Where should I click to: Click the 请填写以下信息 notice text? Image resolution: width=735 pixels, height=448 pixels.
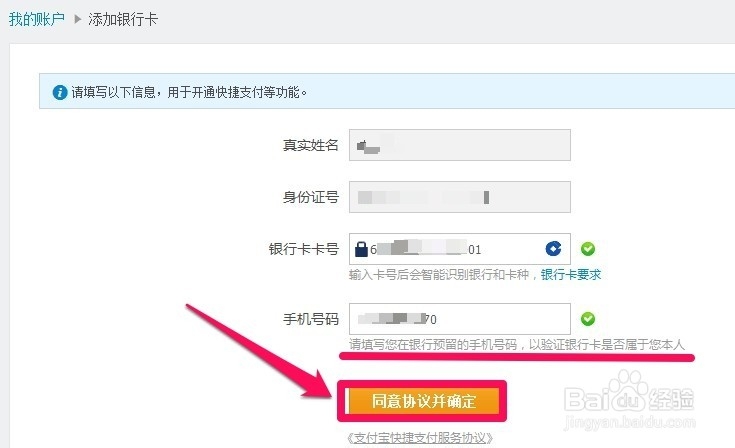coord(189,92)
